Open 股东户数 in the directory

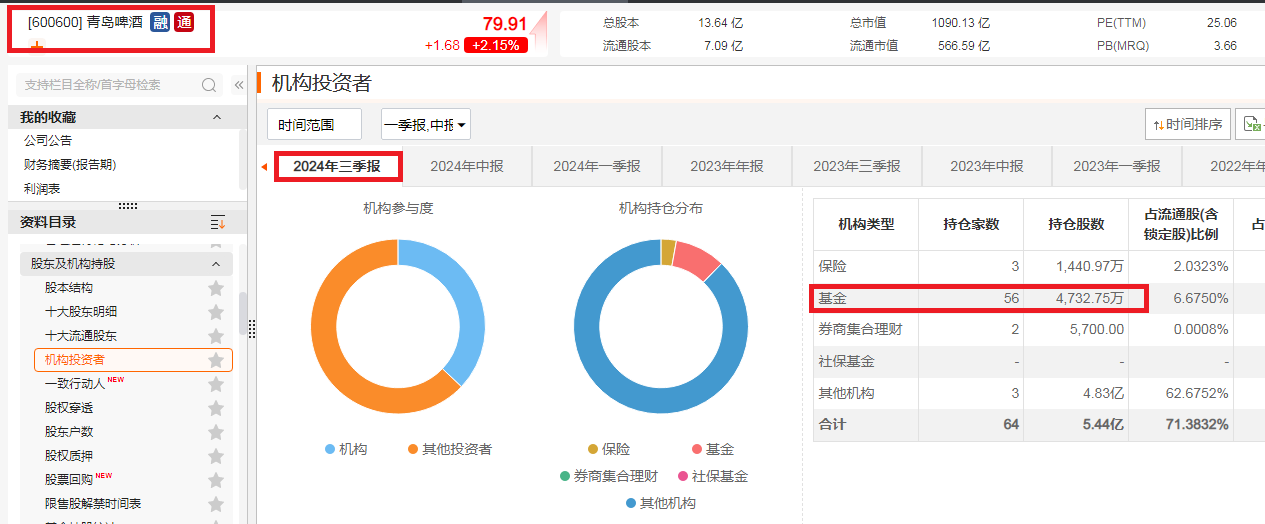[69, 432]
